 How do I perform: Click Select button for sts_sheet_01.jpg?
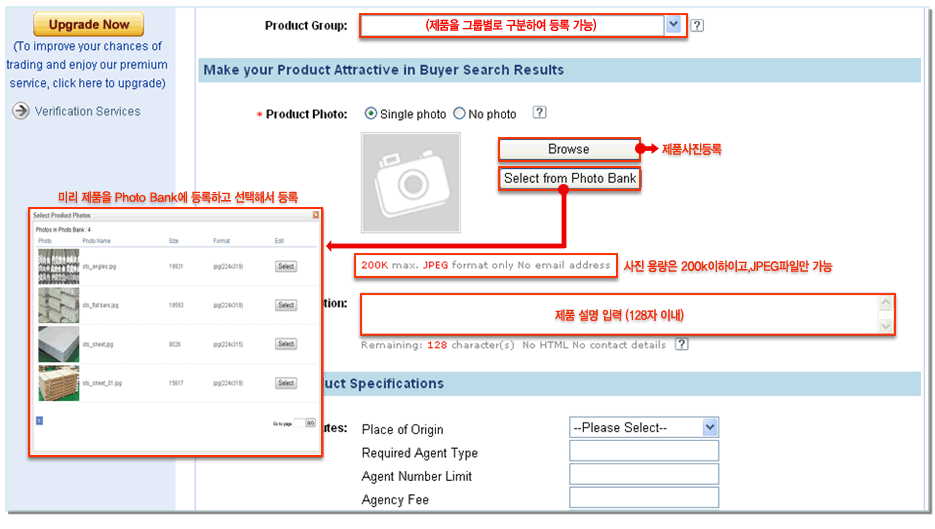click(x=286, y=383)
